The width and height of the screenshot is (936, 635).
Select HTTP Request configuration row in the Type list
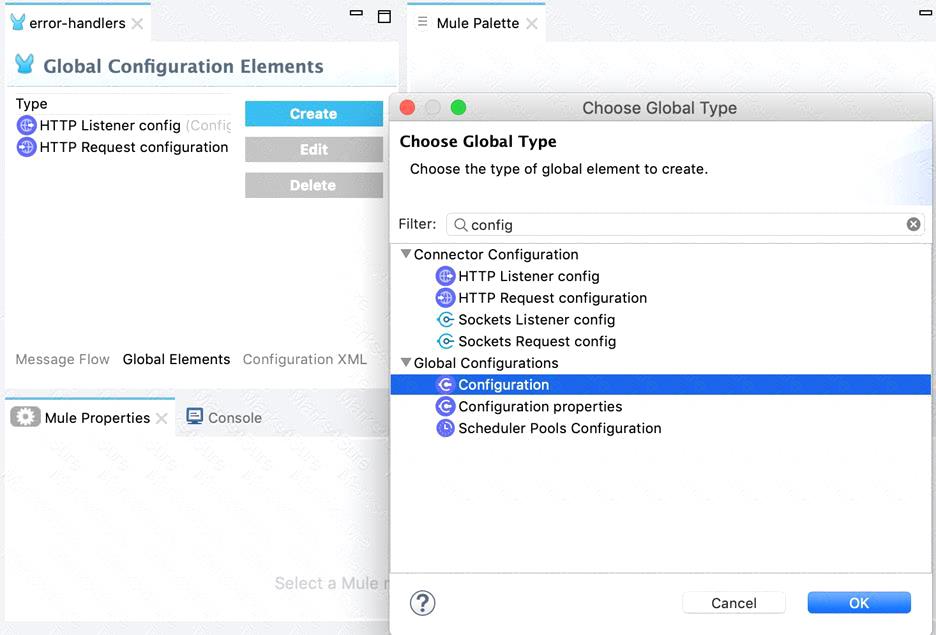123,147
